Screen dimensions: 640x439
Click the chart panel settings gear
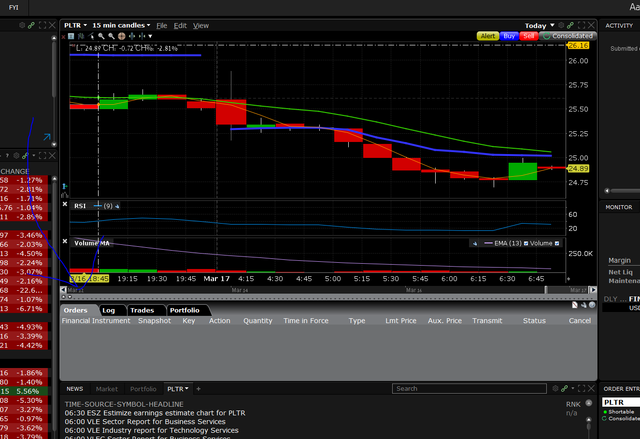pos(561,25)
